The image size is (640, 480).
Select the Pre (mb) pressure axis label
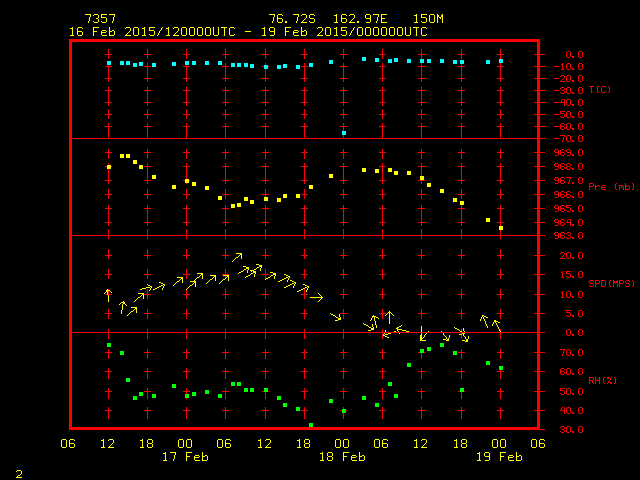[x=611, y=187]
